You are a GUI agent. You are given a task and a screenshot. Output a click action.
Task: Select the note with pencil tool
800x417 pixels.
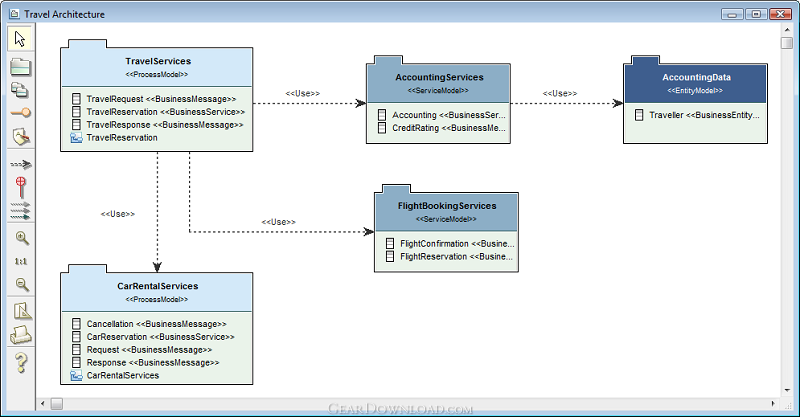[x=21, y=136]
